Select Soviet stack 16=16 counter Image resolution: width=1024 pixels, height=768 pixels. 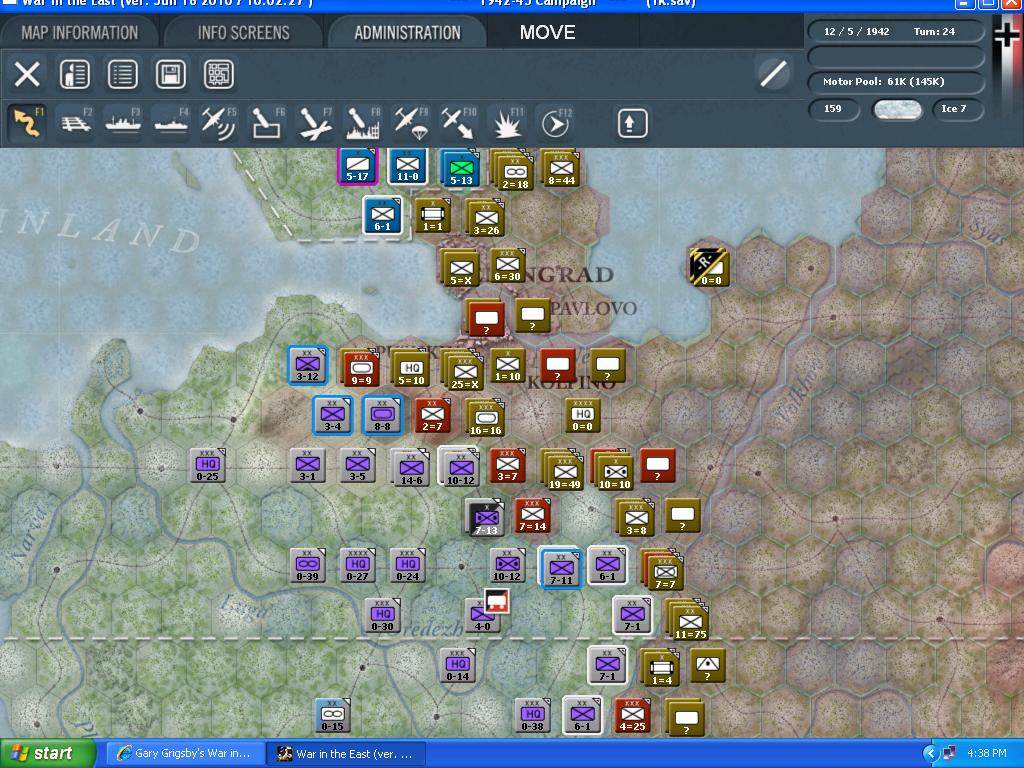pos(485,418)
